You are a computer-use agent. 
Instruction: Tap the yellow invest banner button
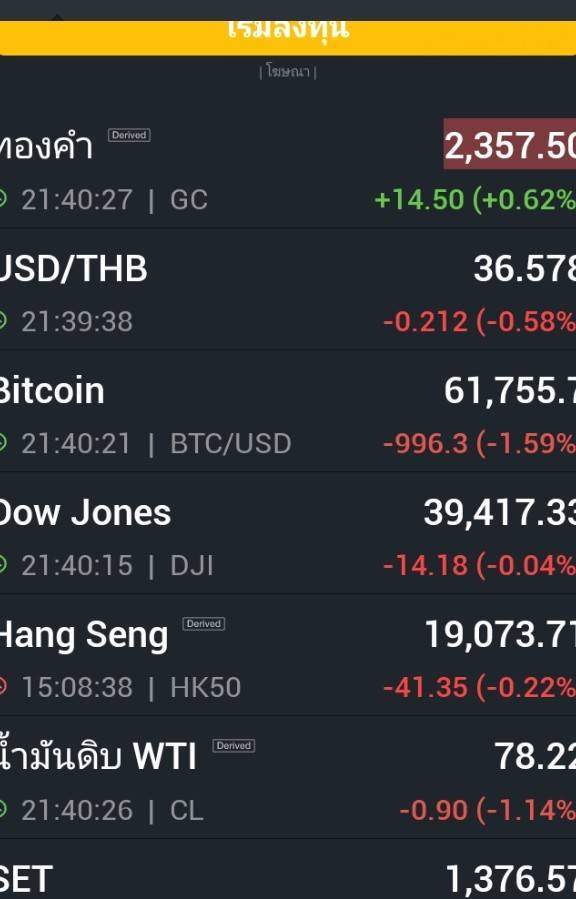[x=288, y=38]
